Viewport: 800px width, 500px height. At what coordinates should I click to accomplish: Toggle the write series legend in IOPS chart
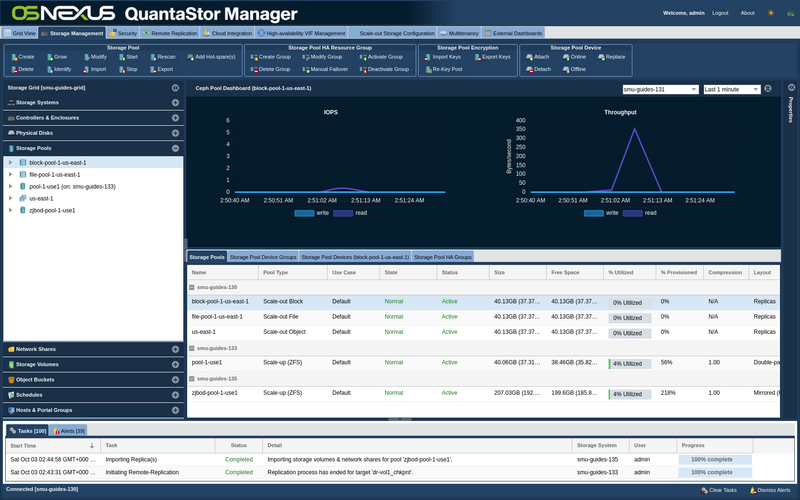312,213
